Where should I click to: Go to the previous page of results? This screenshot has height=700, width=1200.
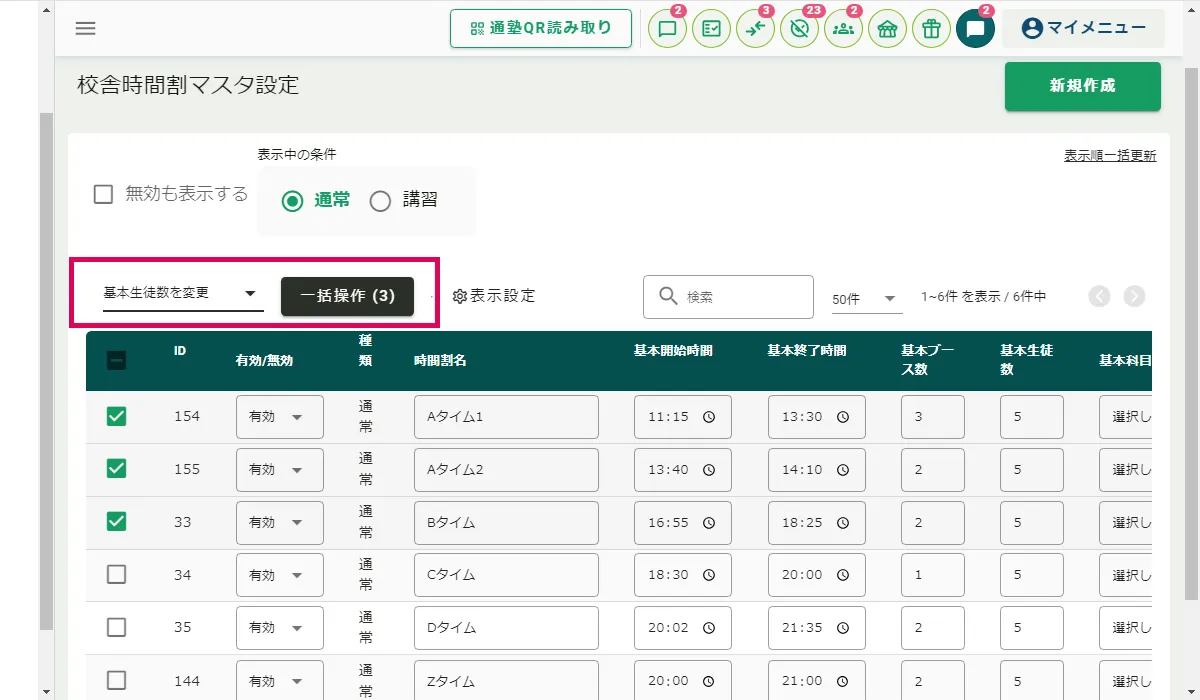coord(1100,296)
